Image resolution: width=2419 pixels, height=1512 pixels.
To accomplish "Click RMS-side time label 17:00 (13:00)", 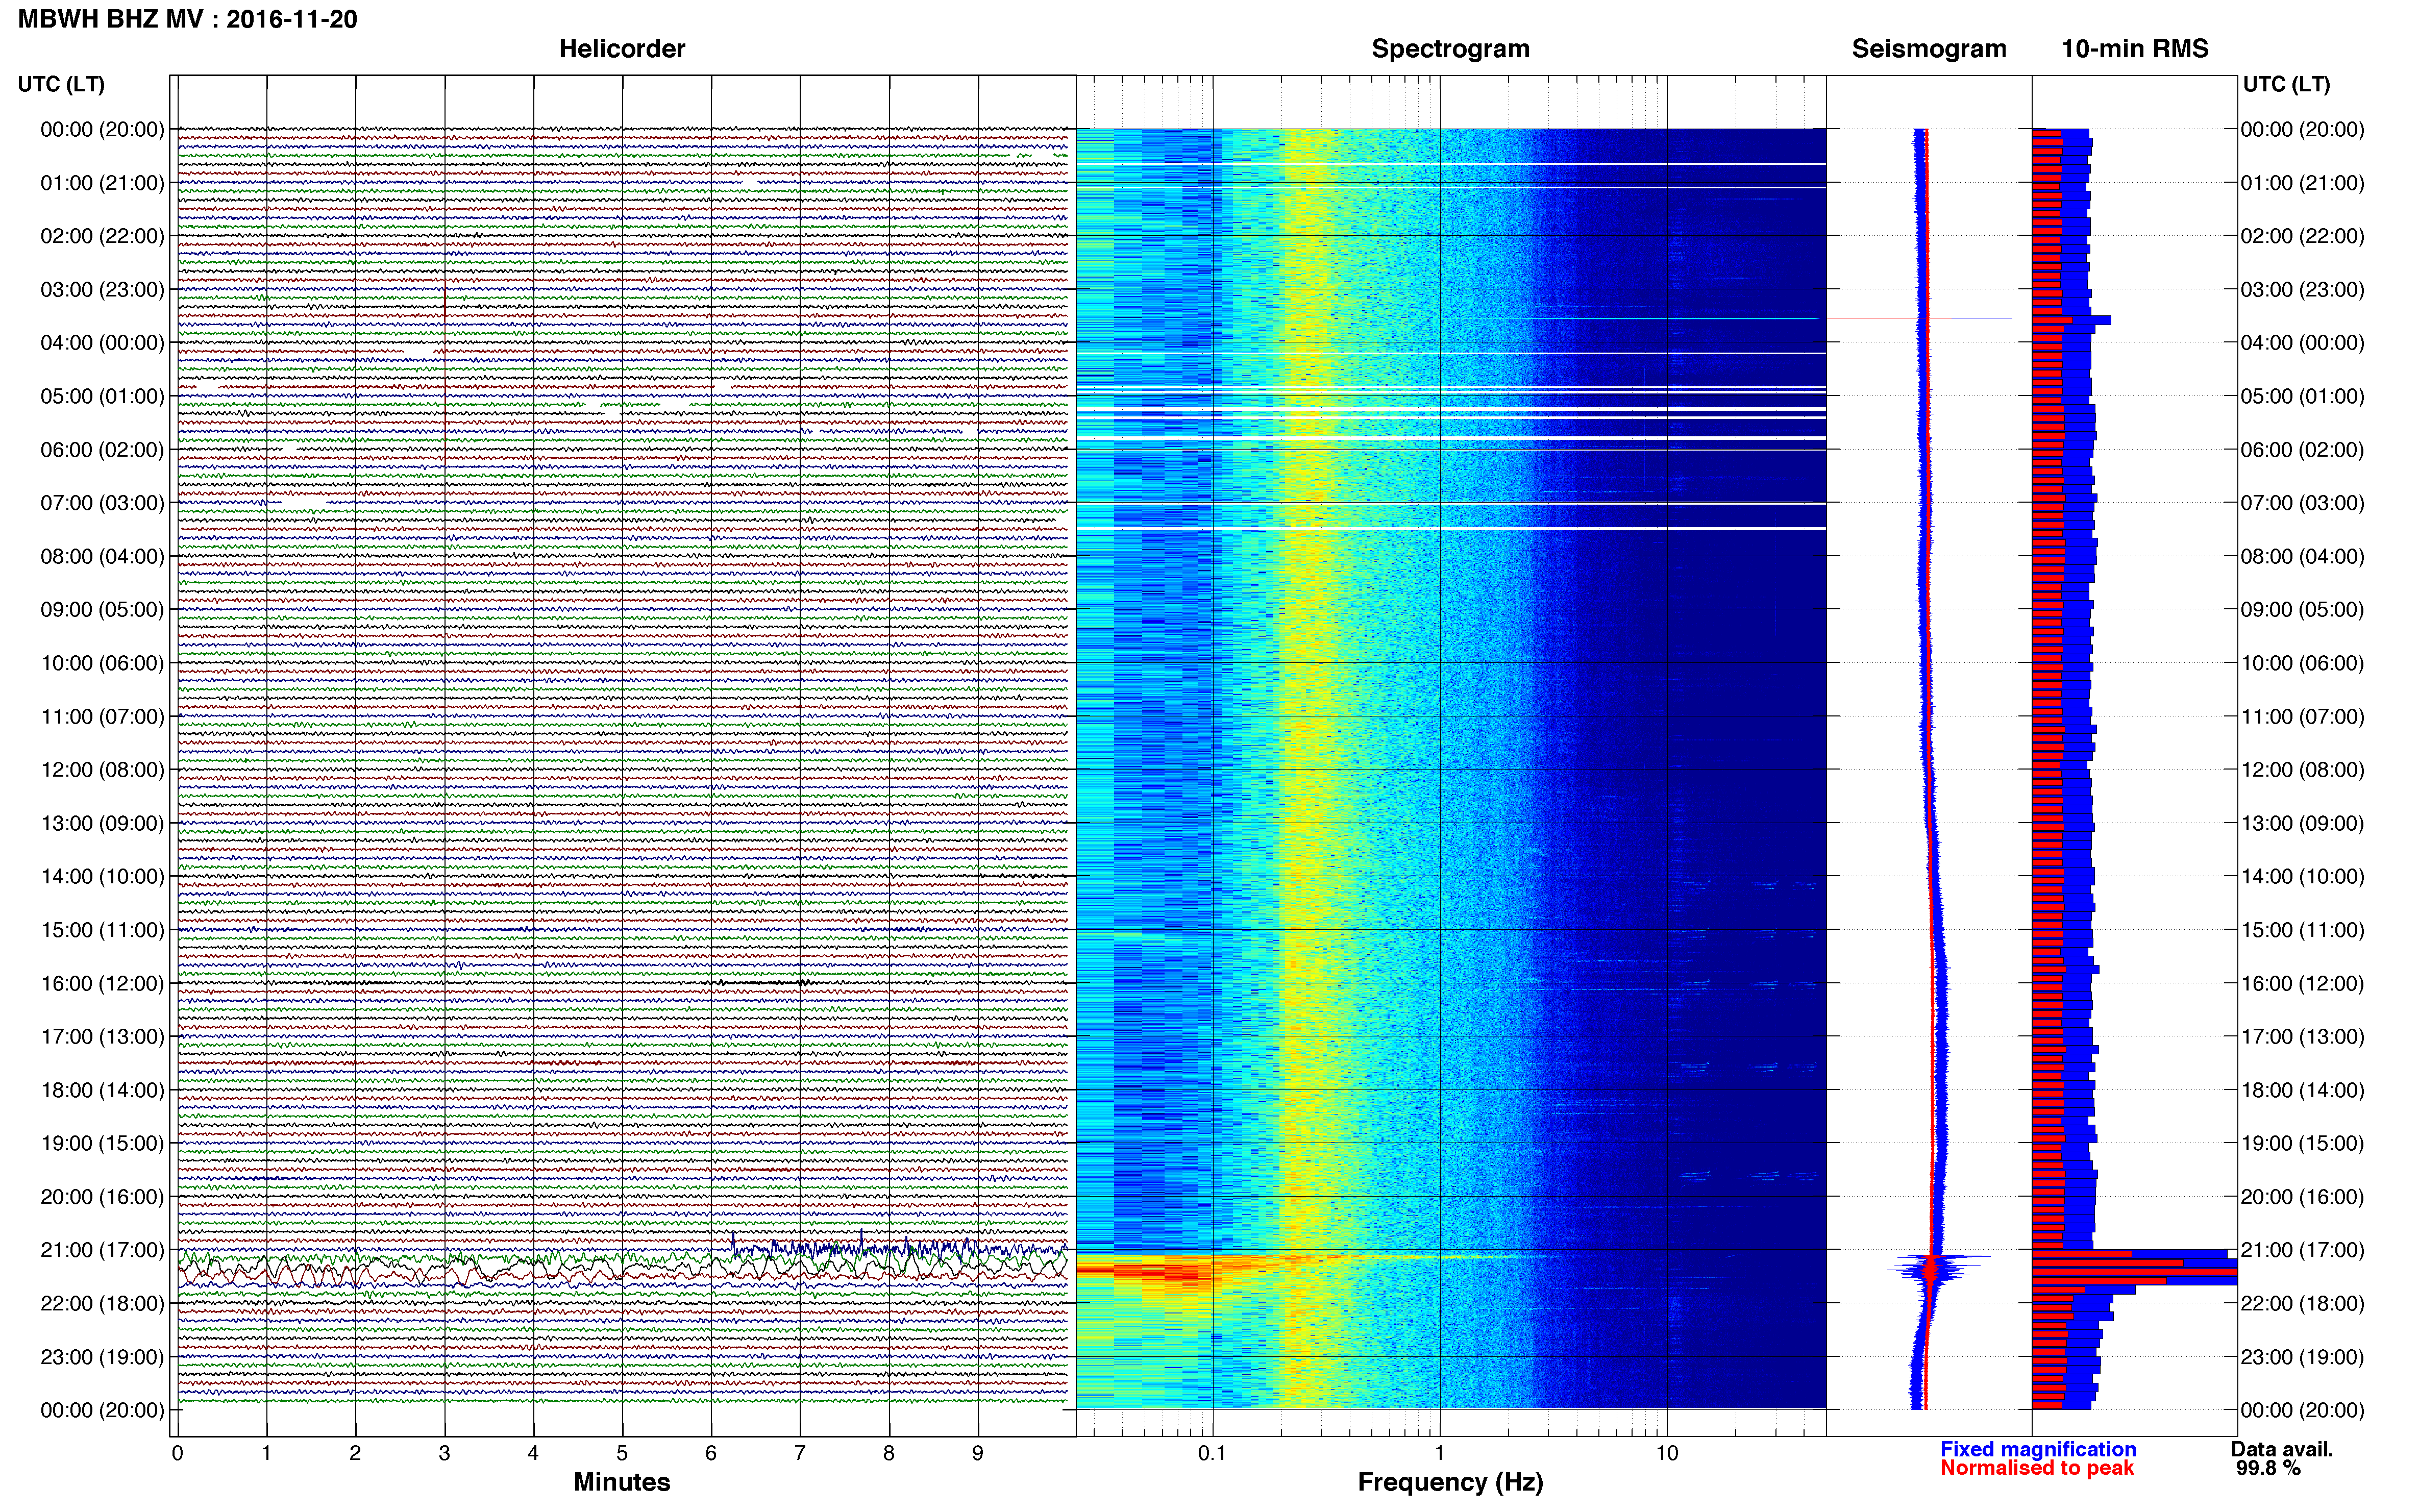I will coord(2302,1037).
